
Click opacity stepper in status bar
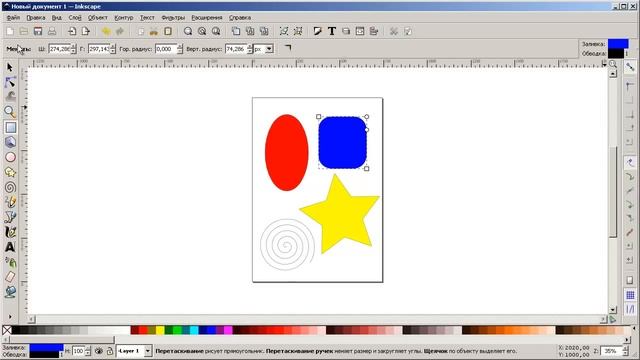(88, 351)
